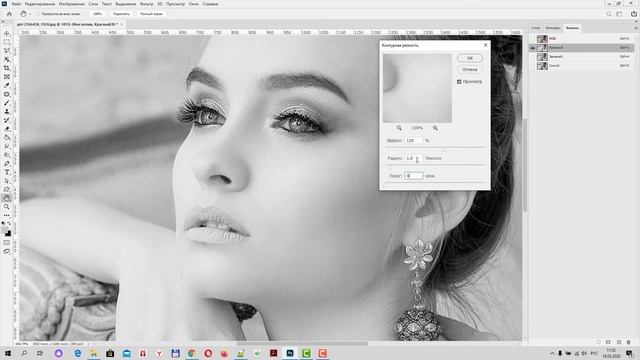The image size is (640, 360).
Task: Click the 100% button in options bar
Action: pos(98,14)
